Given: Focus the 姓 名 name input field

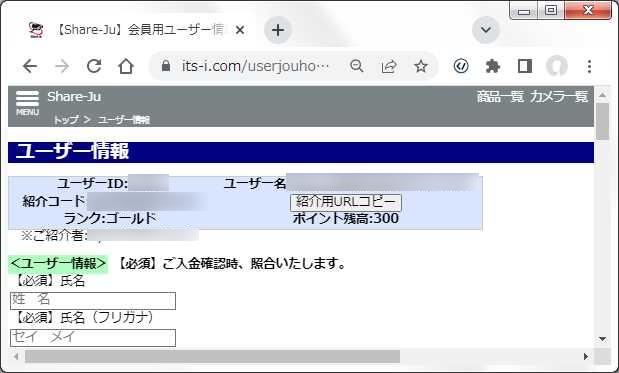Looking at the screenshot, I should coord(93,301).
